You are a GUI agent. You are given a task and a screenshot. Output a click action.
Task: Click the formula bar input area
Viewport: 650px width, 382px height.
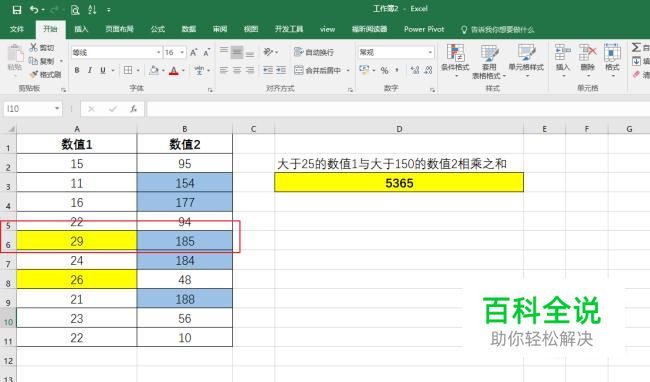[398, 109]
